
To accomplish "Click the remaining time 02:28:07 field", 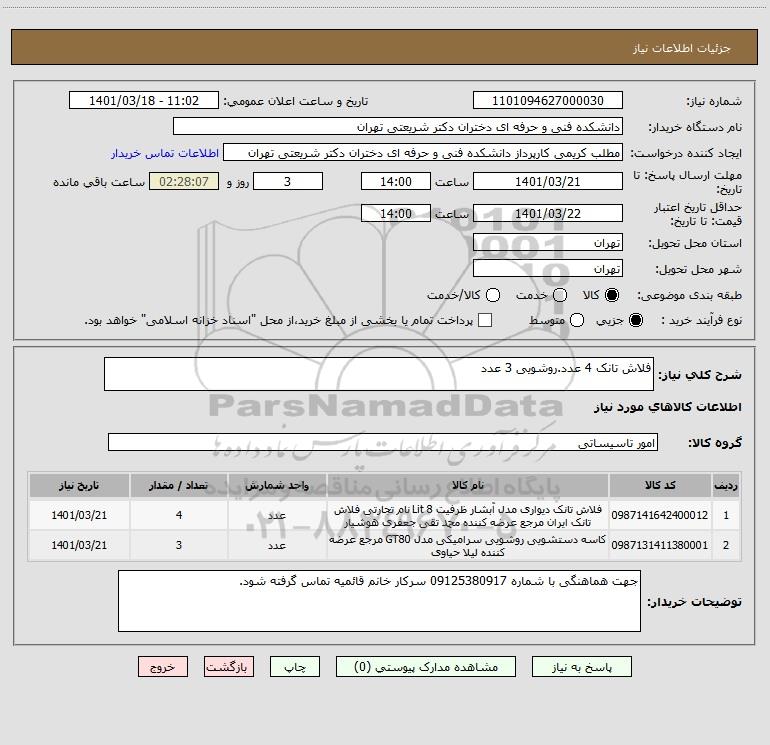I will coord(184,181).
